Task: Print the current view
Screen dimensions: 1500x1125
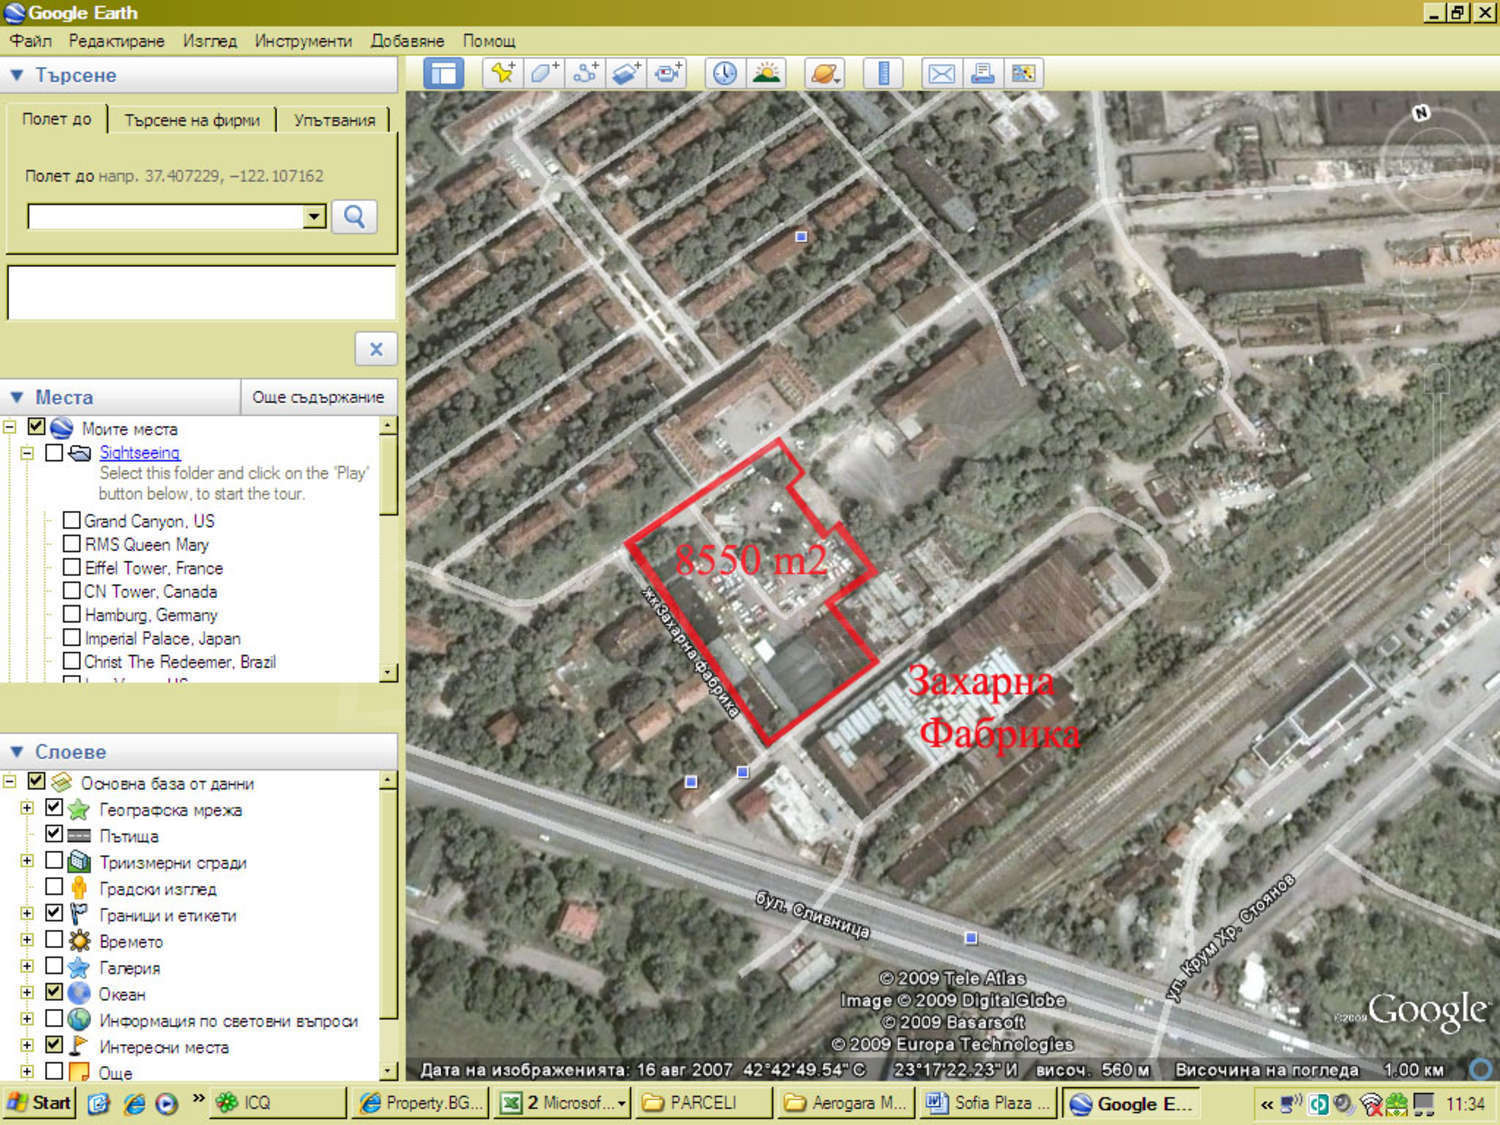Action: [x=982, y=73]
